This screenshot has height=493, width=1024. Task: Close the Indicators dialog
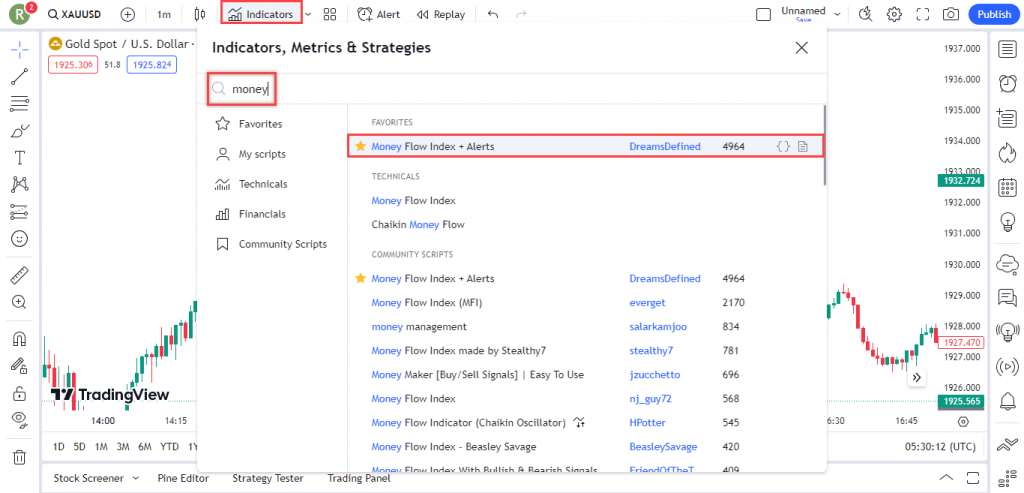coord(801,48)
